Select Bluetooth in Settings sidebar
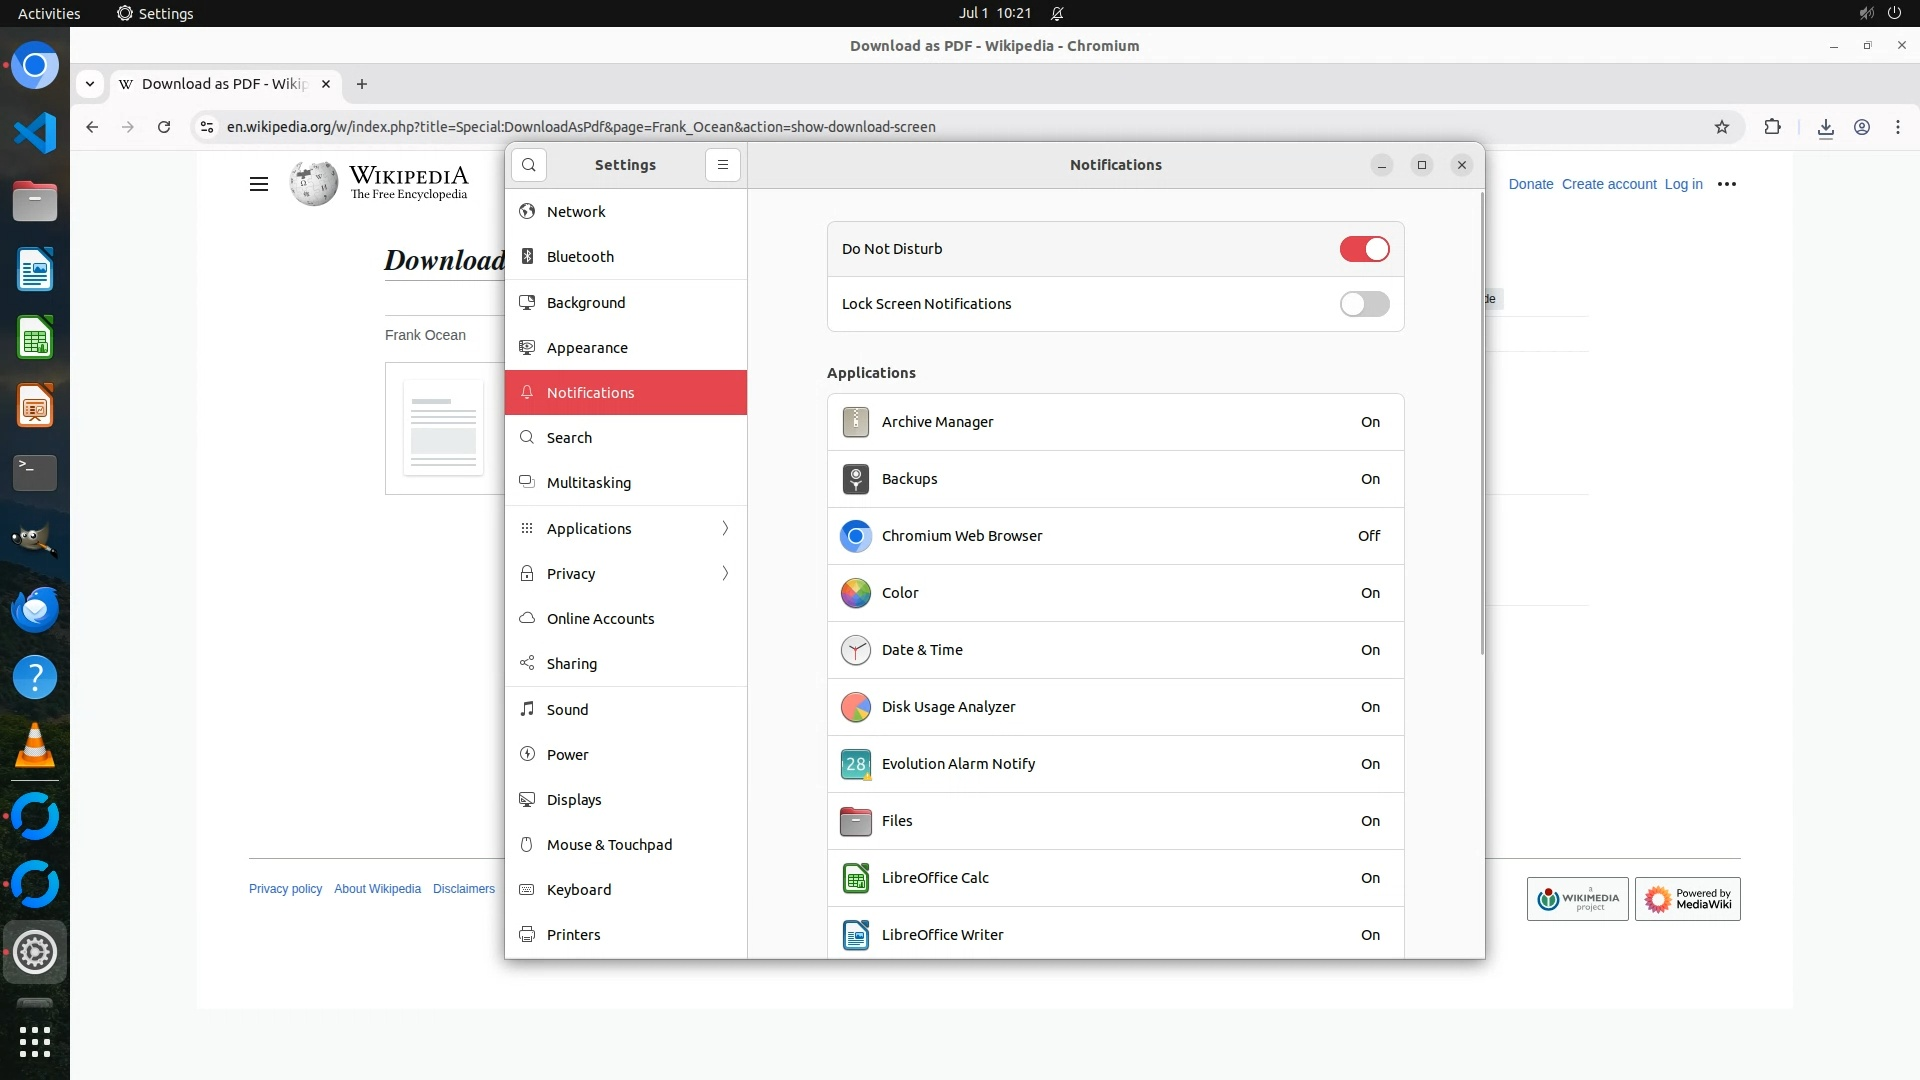1920x1080 pixels. click(580, 257)
